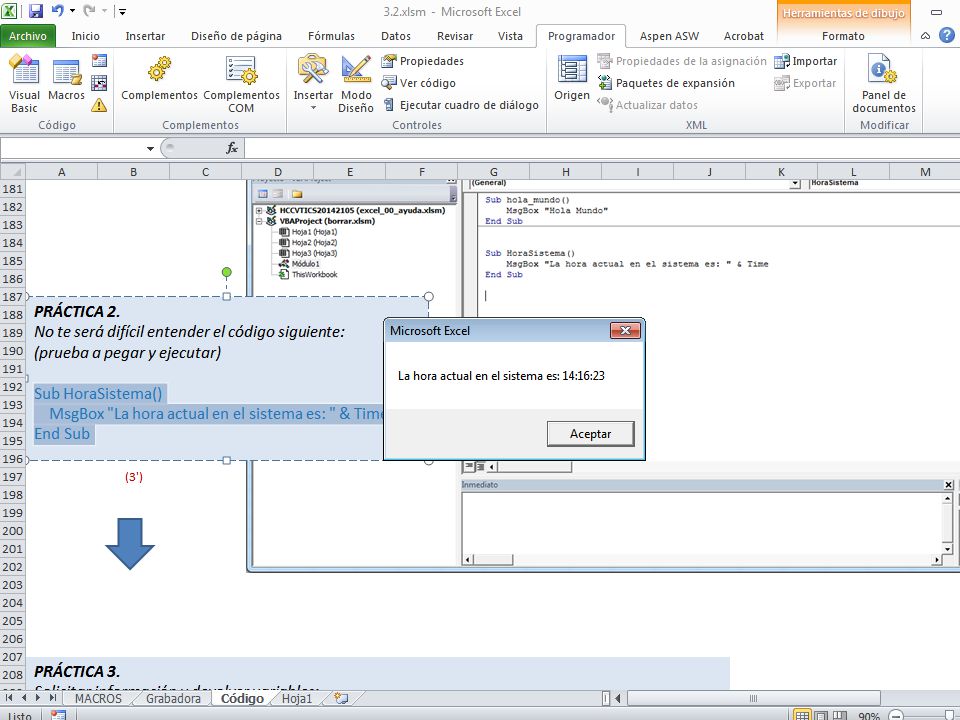Click into the Name Box field
This screenshot has height=720, width=960.
pyautogui.click(x=72, y=148)
